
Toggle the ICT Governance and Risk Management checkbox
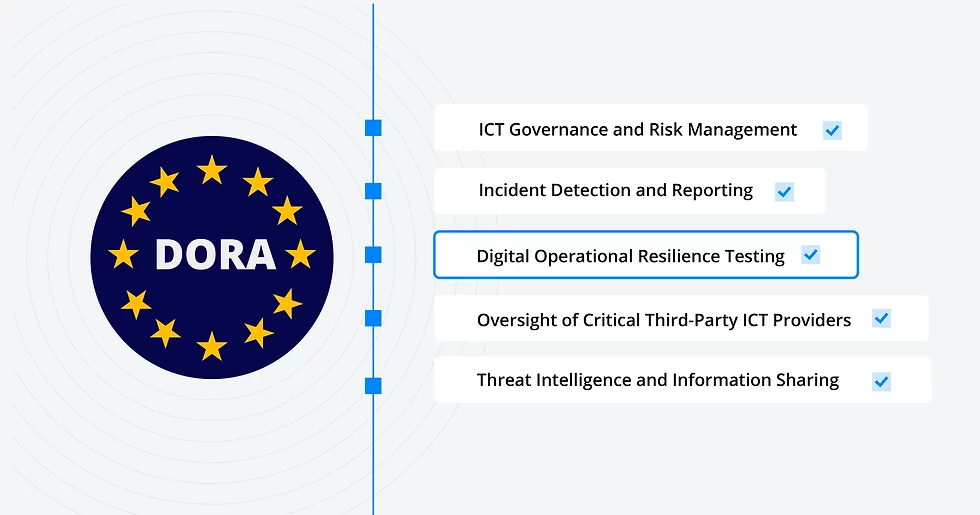pyautogui.click(x=832, y=130)
